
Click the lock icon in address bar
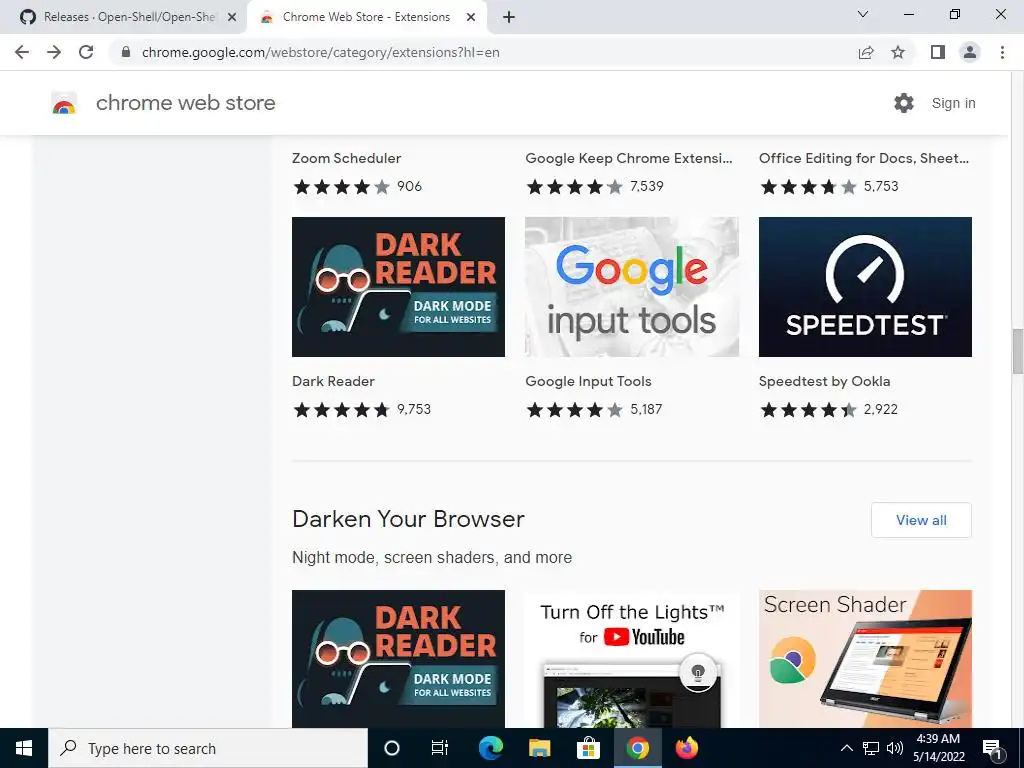pyautogui.click(x=126, y=52)
